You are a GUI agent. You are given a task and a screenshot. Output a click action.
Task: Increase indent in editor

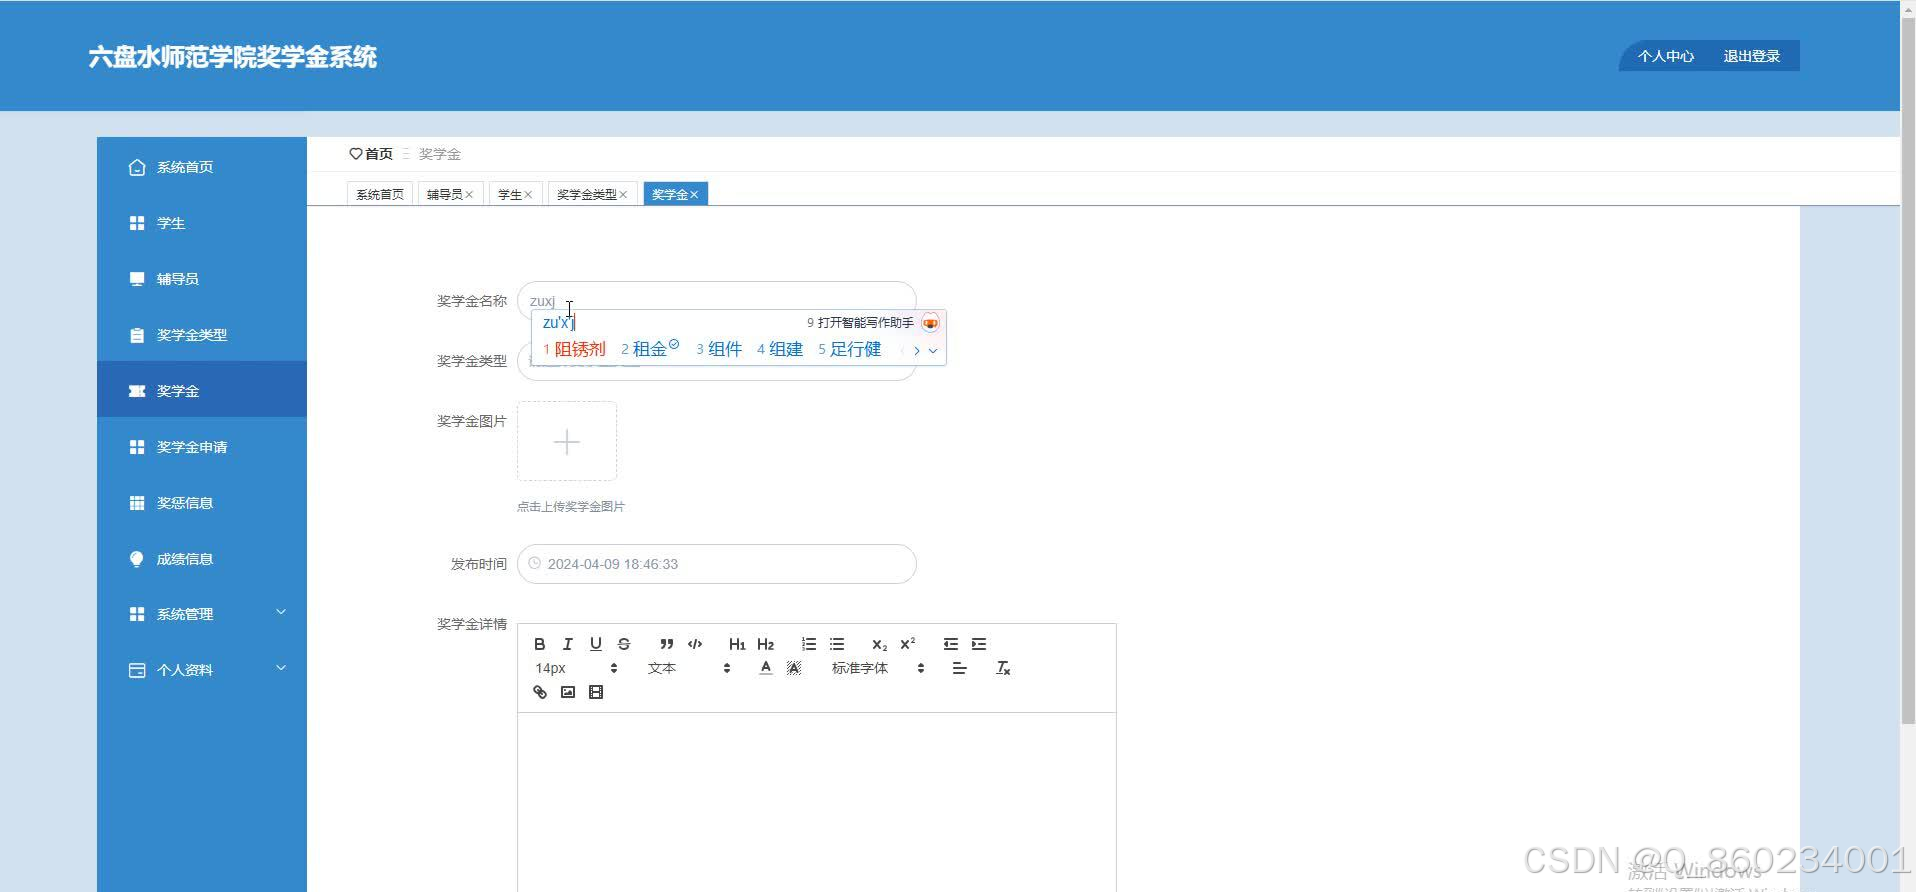tap(979, 644)
